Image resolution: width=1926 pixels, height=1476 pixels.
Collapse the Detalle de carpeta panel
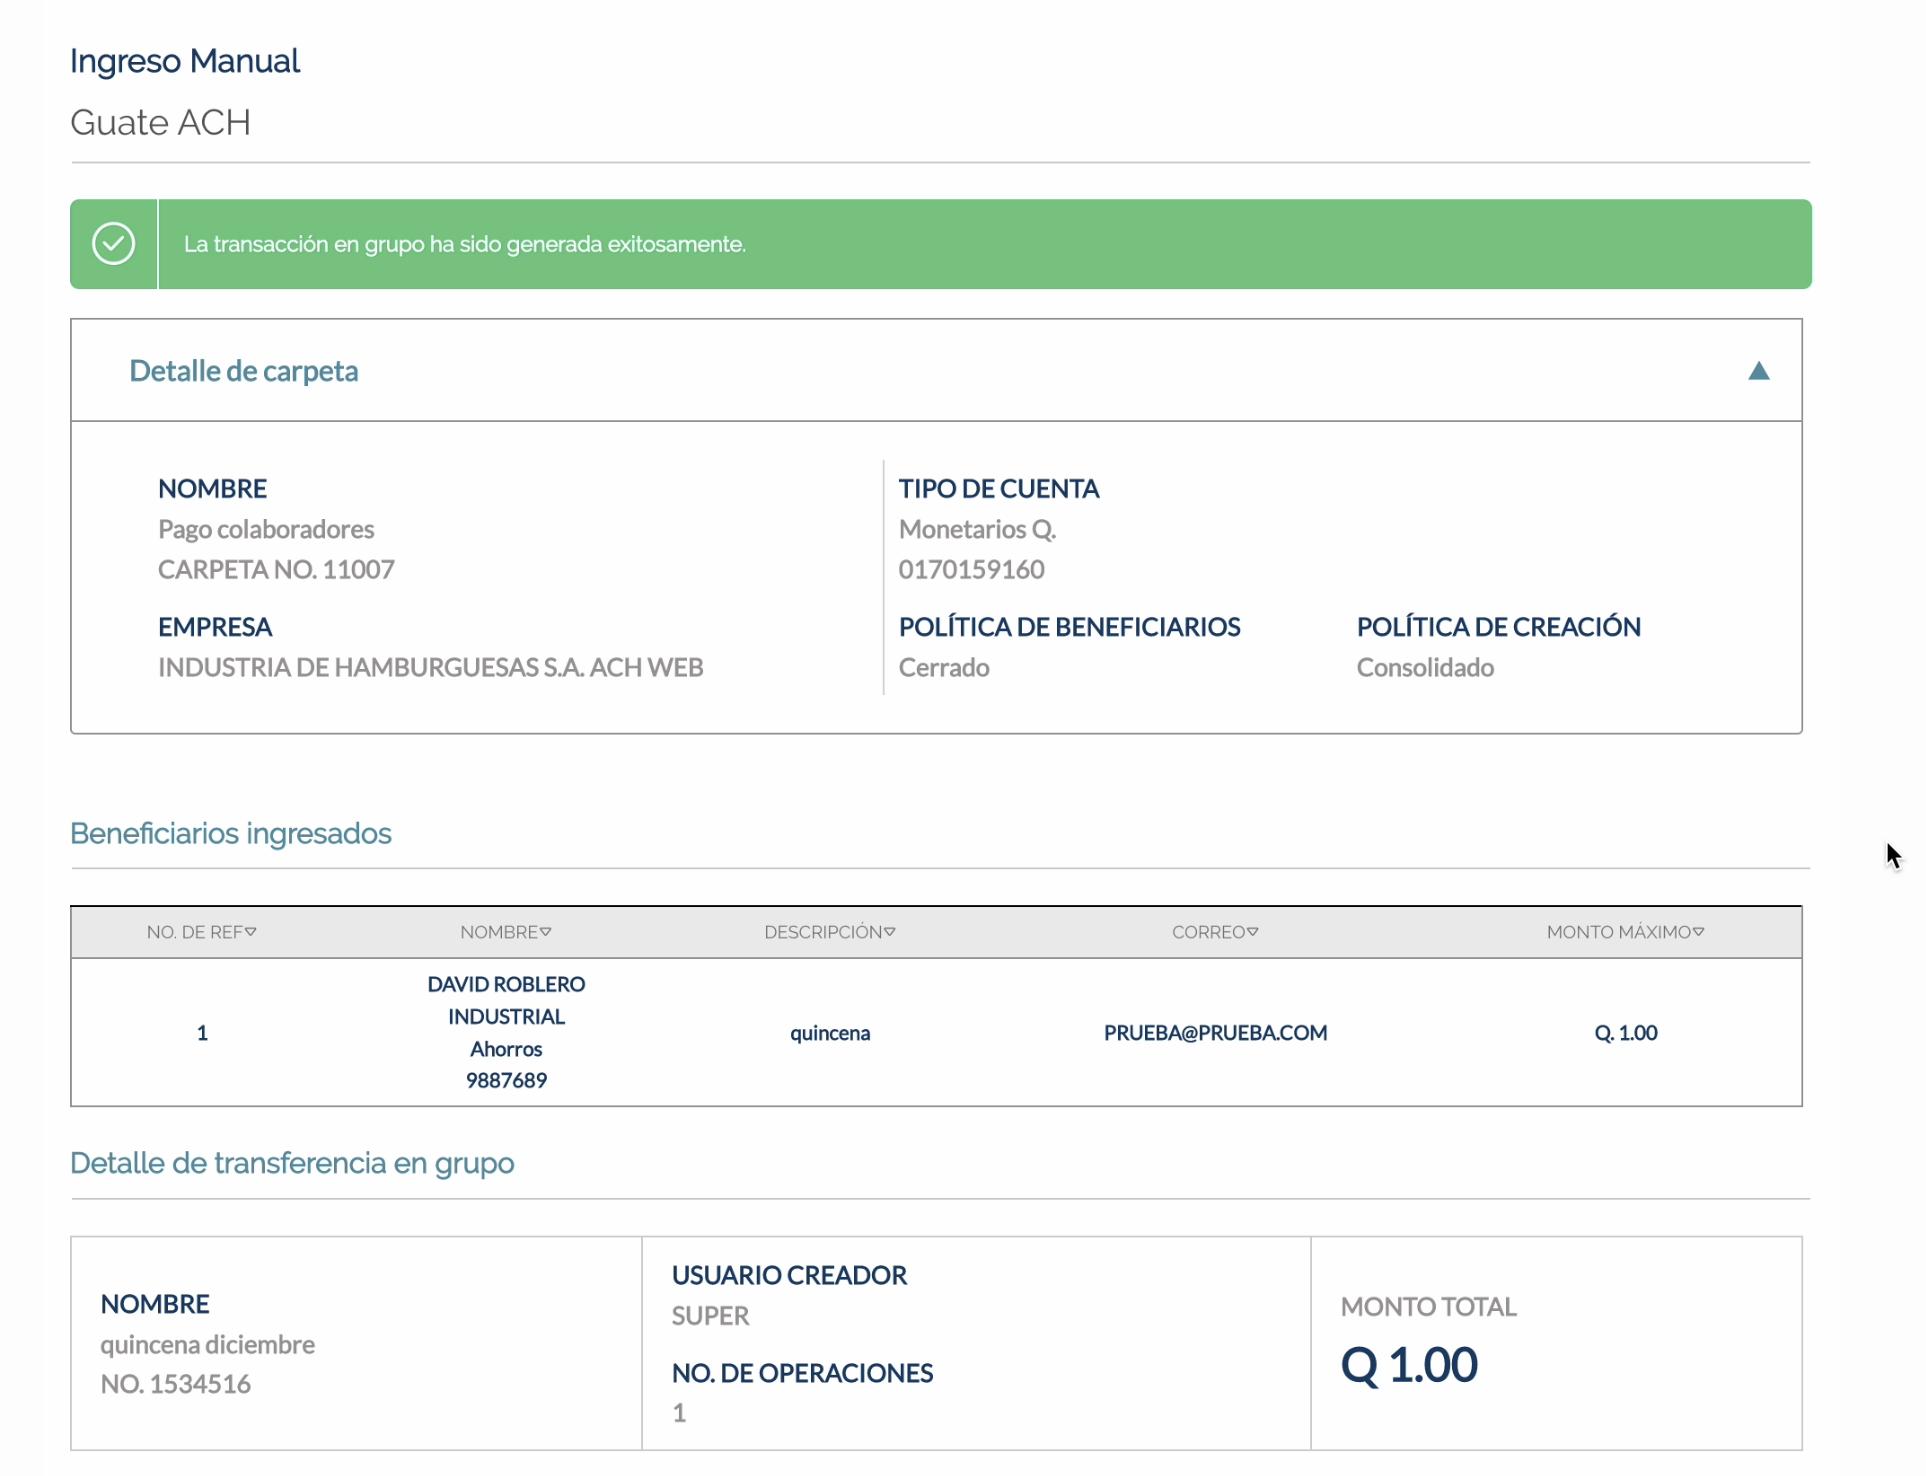[x=1758, y=371]
